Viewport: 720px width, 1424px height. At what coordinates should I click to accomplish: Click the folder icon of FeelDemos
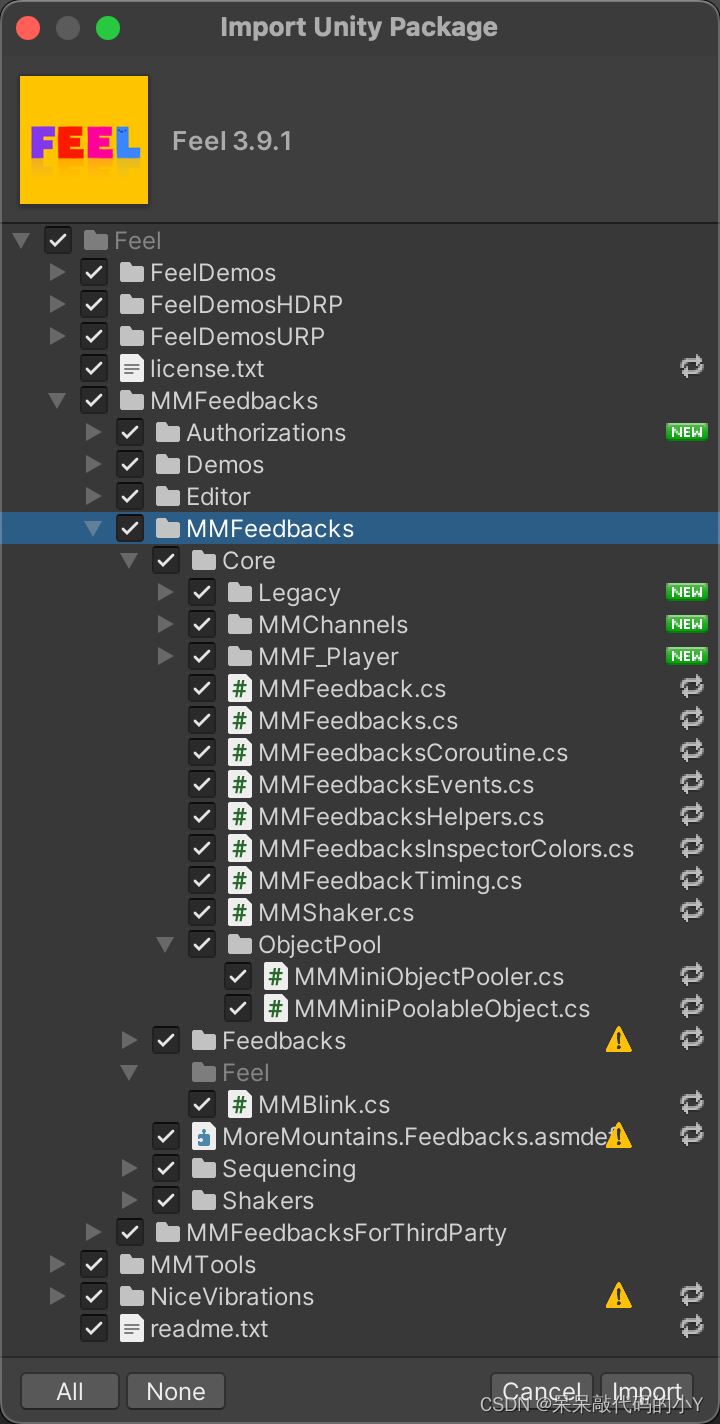(x=132, y=273)
